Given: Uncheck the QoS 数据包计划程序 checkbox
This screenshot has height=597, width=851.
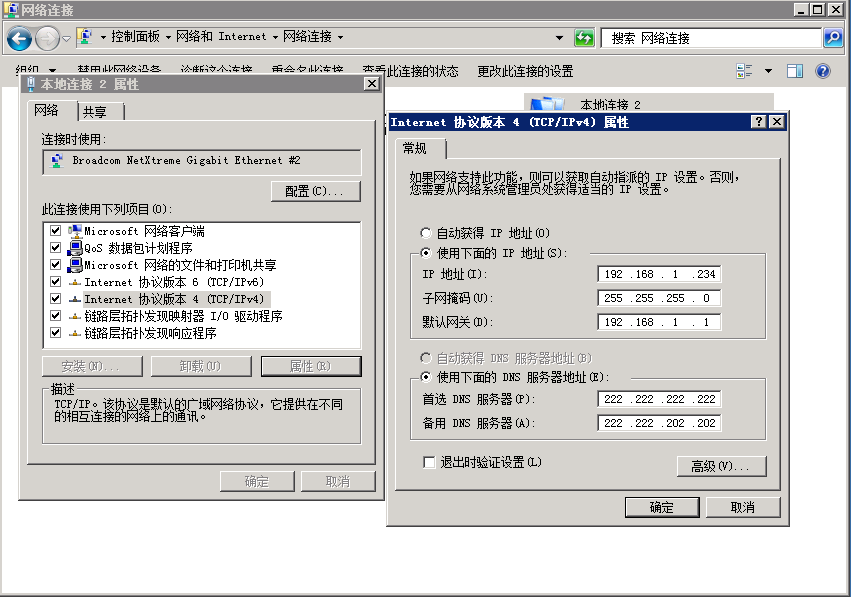Looking at the screenshot, I should point(55,248).
